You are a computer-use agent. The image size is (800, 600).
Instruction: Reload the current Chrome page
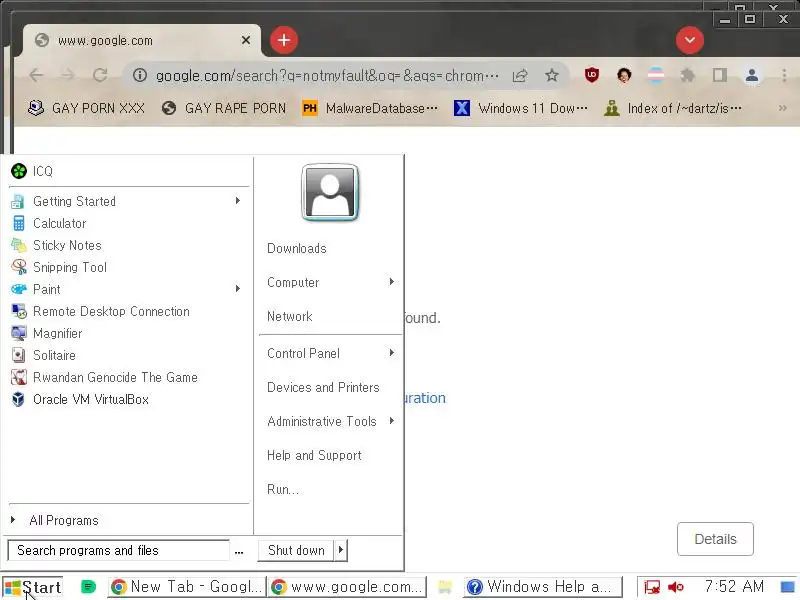click(100, 76)
